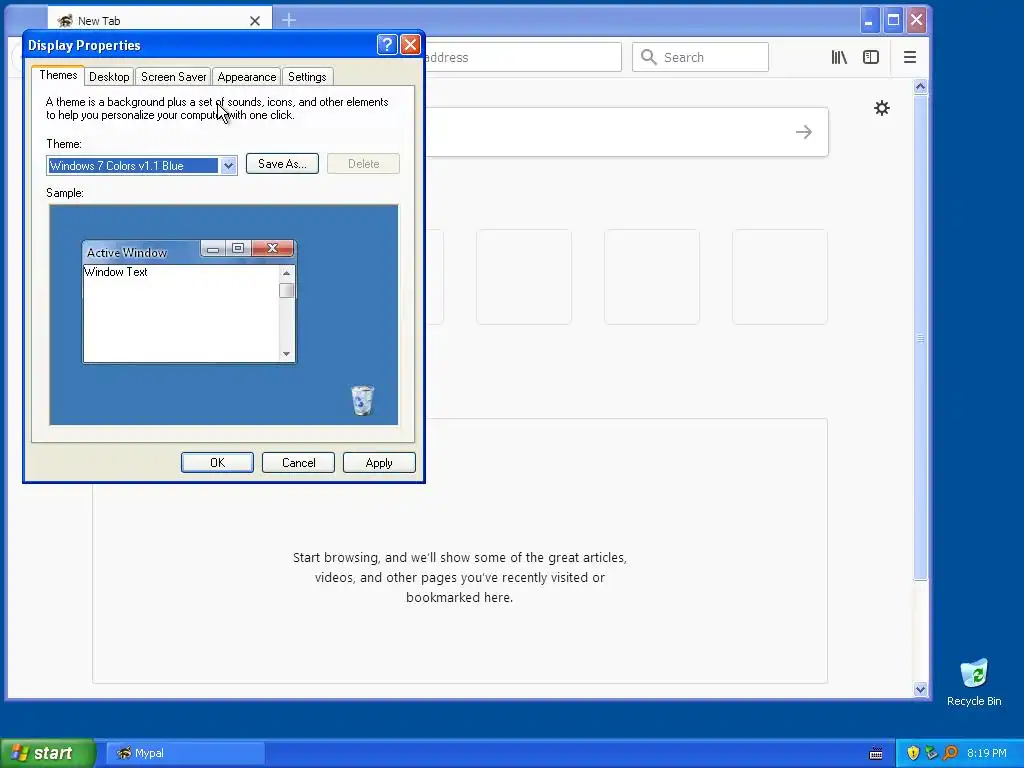The image size is (1024, 768).
Task: Click sample Active Window minimize button
Action: [x=213, y=248]
